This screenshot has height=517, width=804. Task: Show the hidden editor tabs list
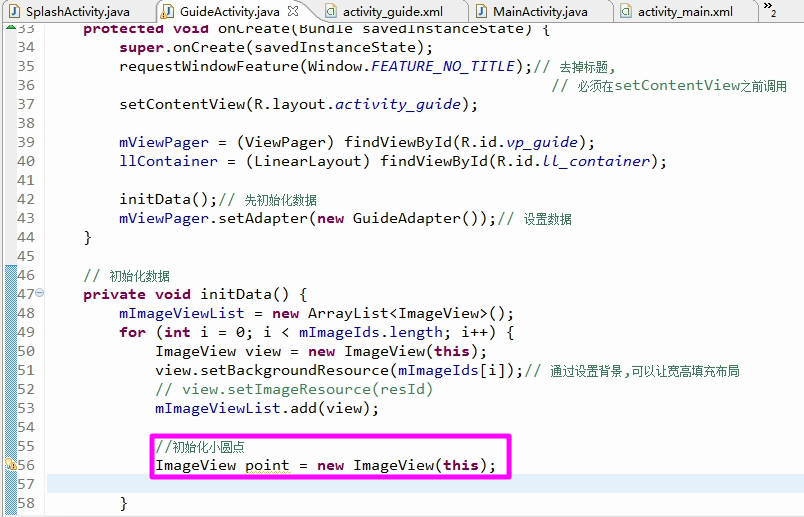pyautogui.click(x=770, y=9)
